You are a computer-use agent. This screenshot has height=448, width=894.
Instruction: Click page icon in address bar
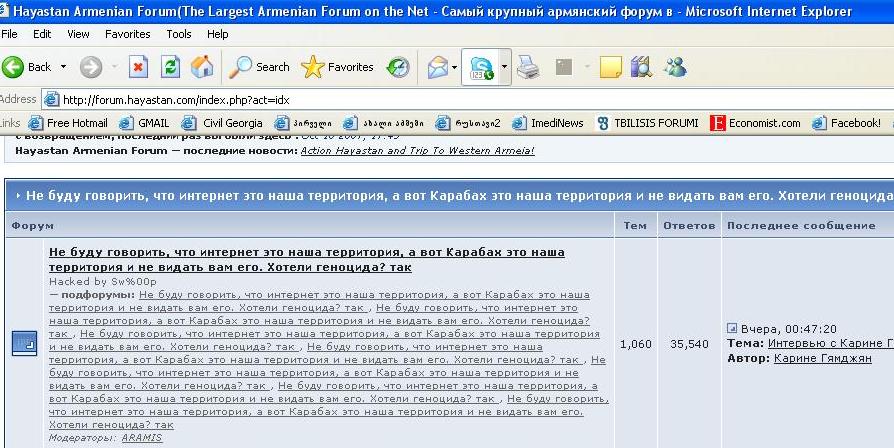(x=51, y=100)
